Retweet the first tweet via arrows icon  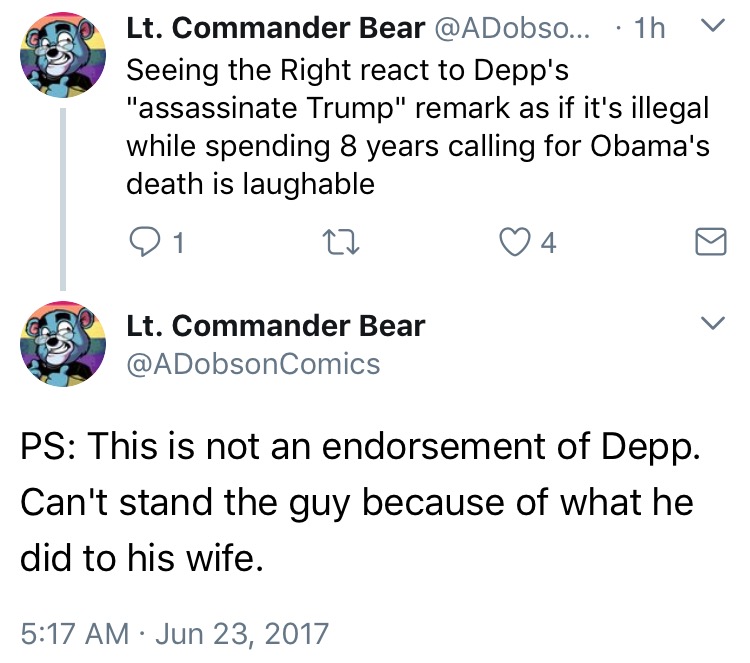pyautogui.click(x=341, y=242)
